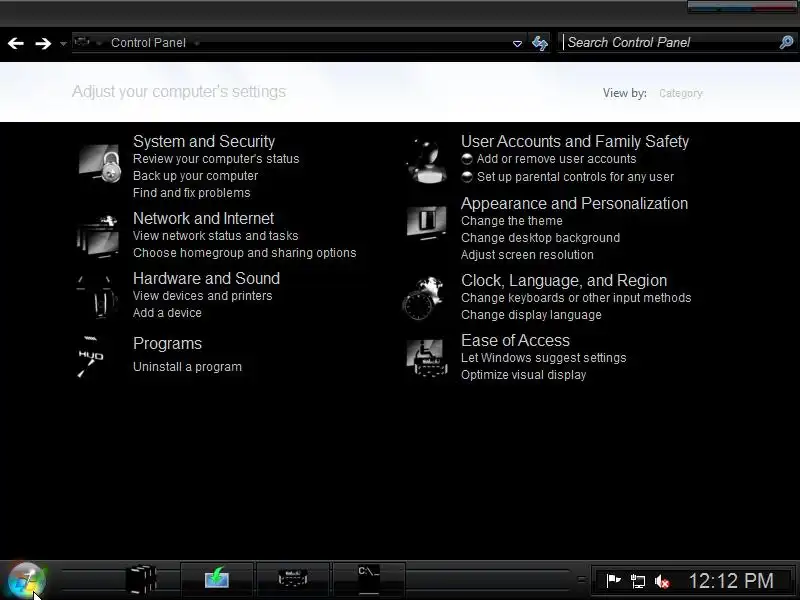This screenshot has height=600, width=800.
Task: Open the taskbar keyboard icon
Action: pos(293,578)
